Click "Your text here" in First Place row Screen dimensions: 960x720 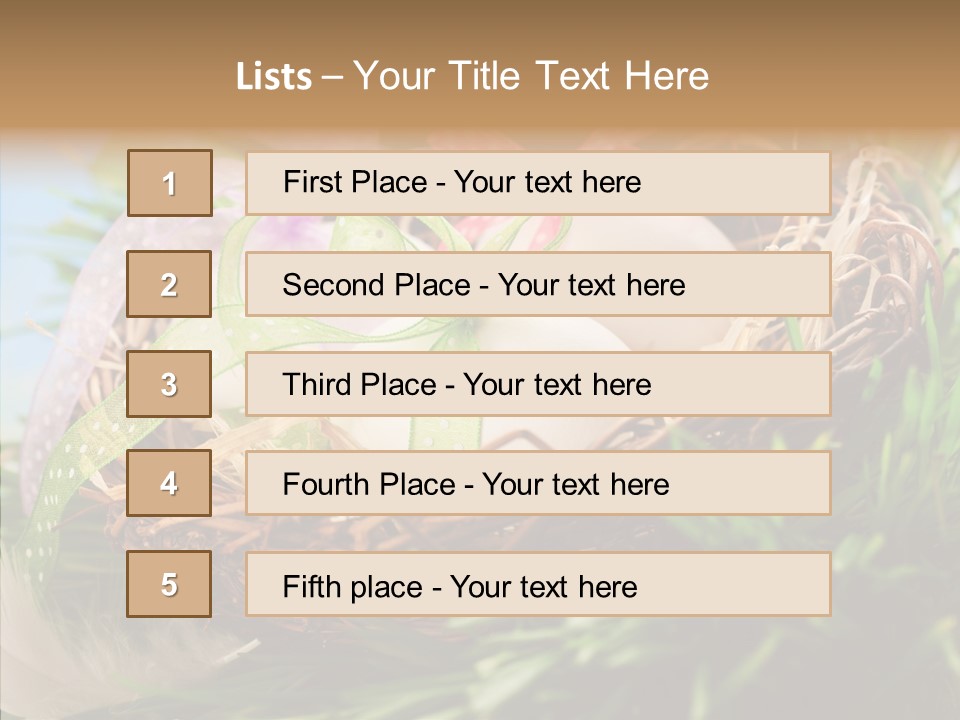547,182
